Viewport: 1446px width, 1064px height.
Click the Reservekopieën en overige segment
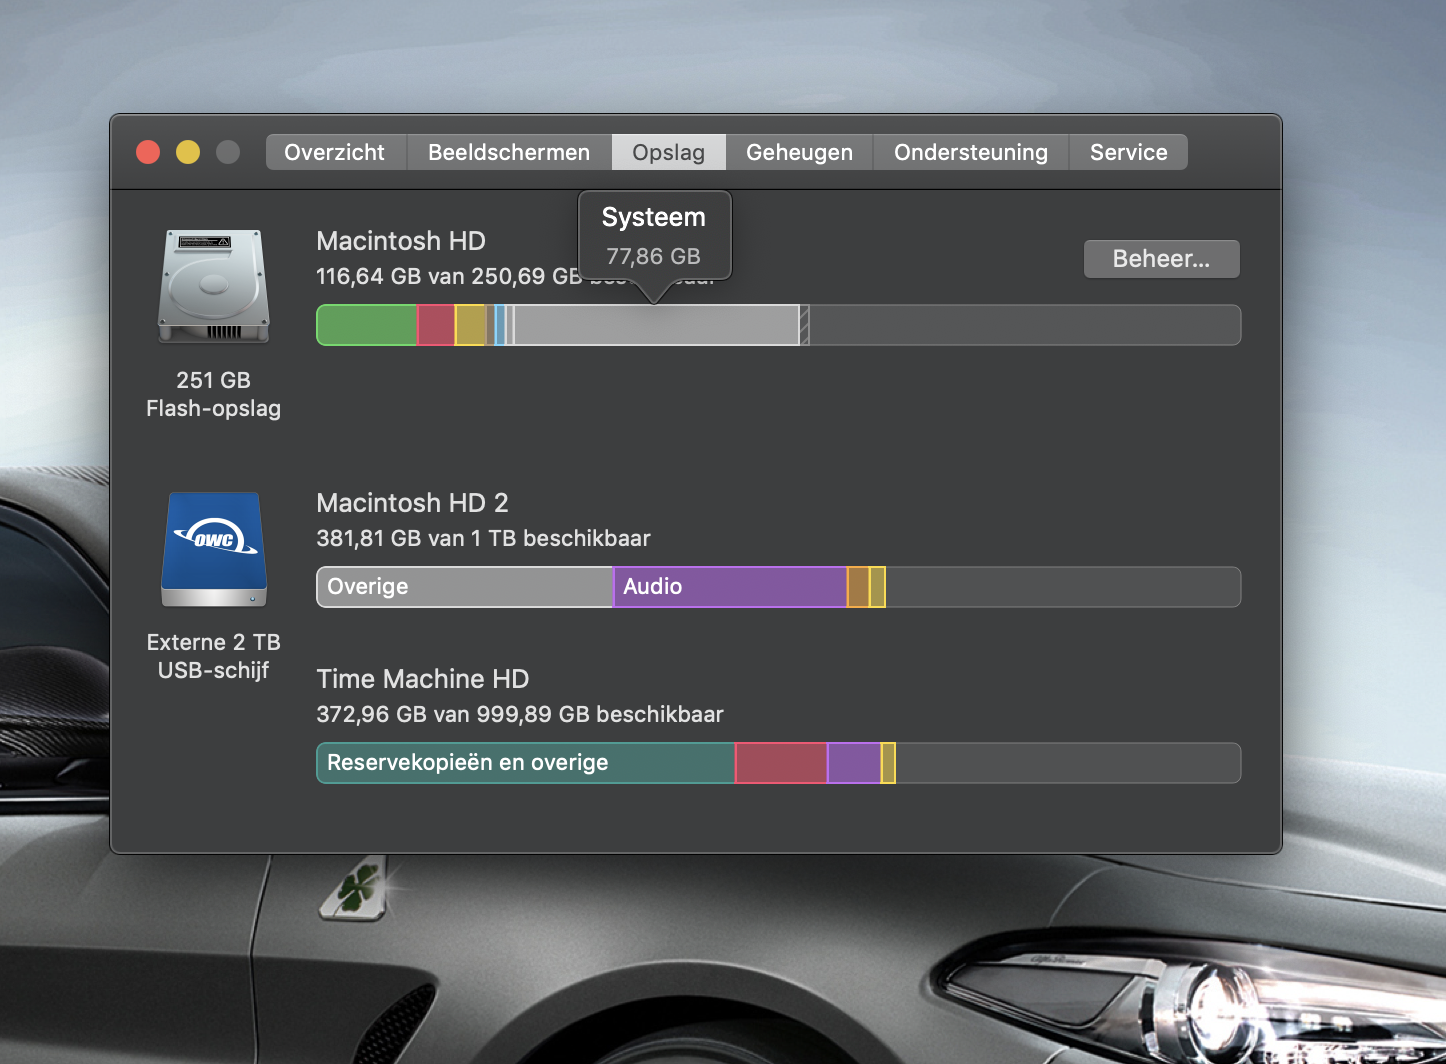[526, 763]
